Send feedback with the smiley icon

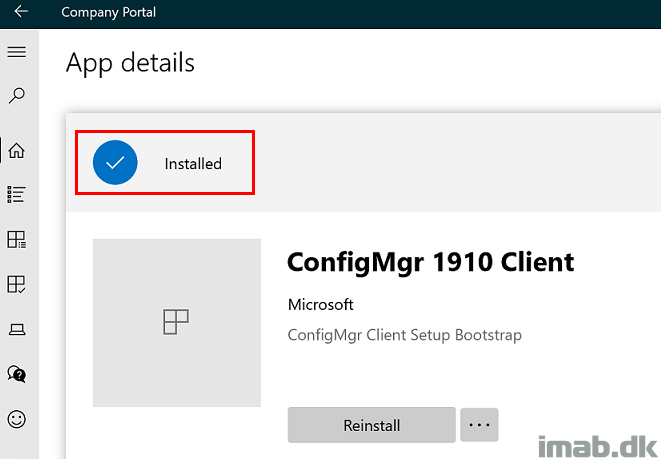pyautogui.click(x=16, y=419)
